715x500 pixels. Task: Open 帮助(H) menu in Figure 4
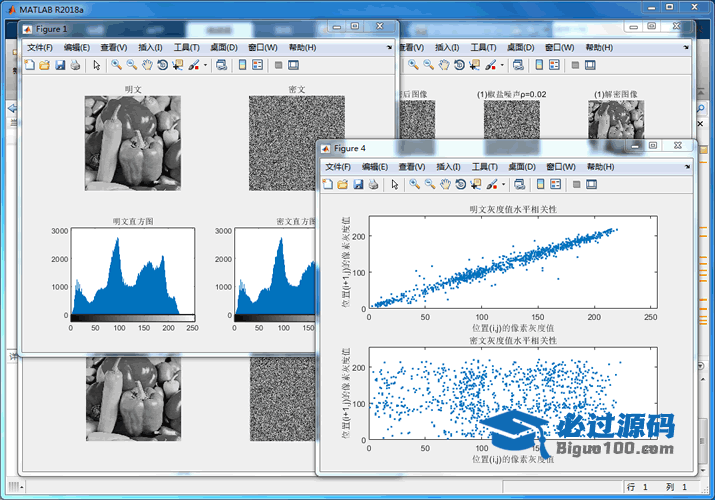click(x=600, y=167)
